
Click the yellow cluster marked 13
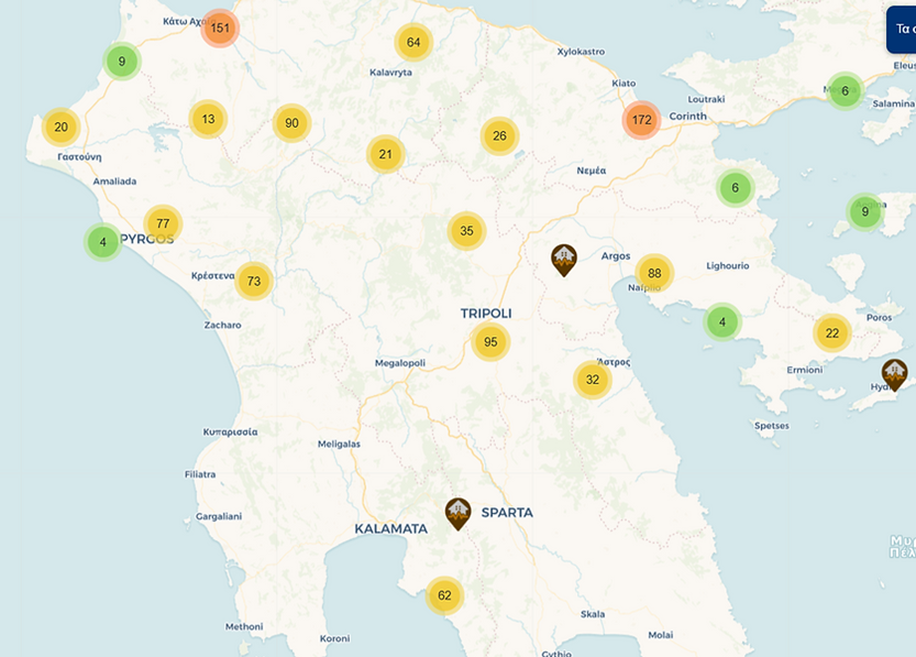pos(208,119)
